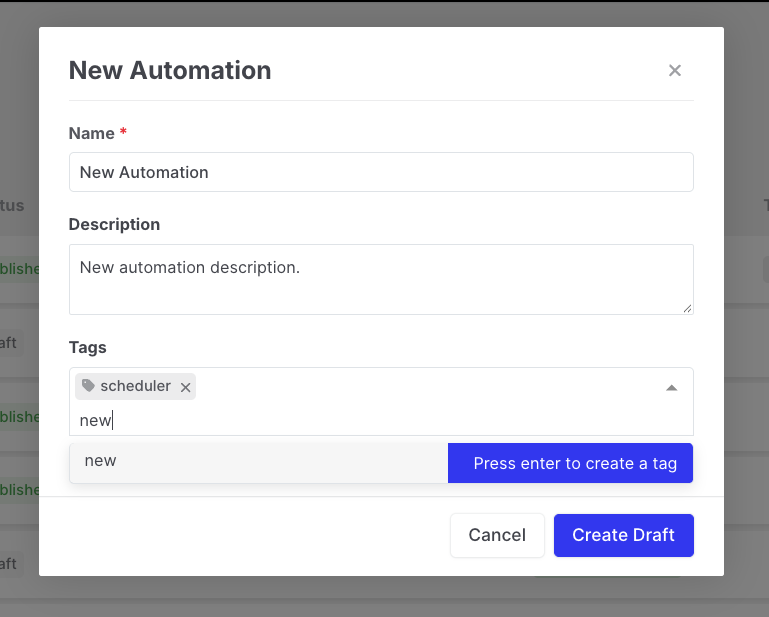769x617 pixels.
Task: Click into the Description textarea
Action: pos(381,280)
